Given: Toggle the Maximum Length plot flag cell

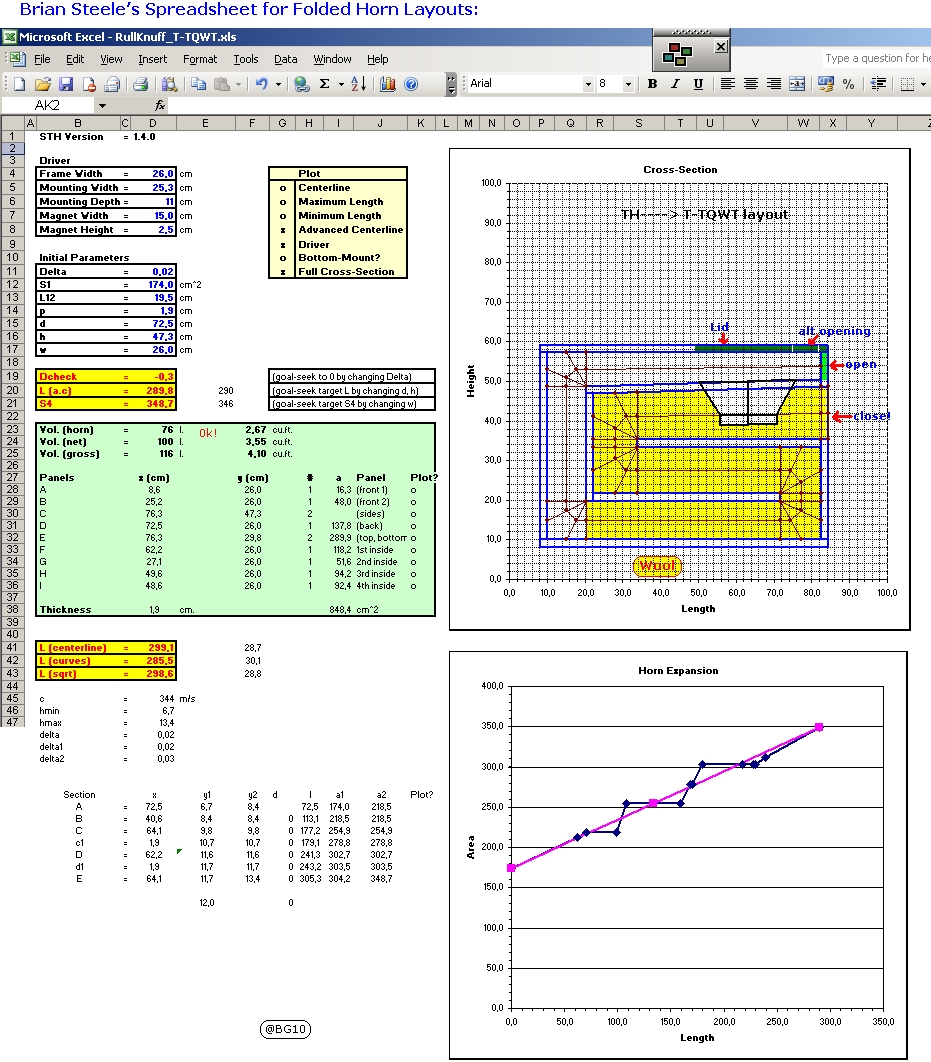Looking at the screenshot, I should 283,202.
